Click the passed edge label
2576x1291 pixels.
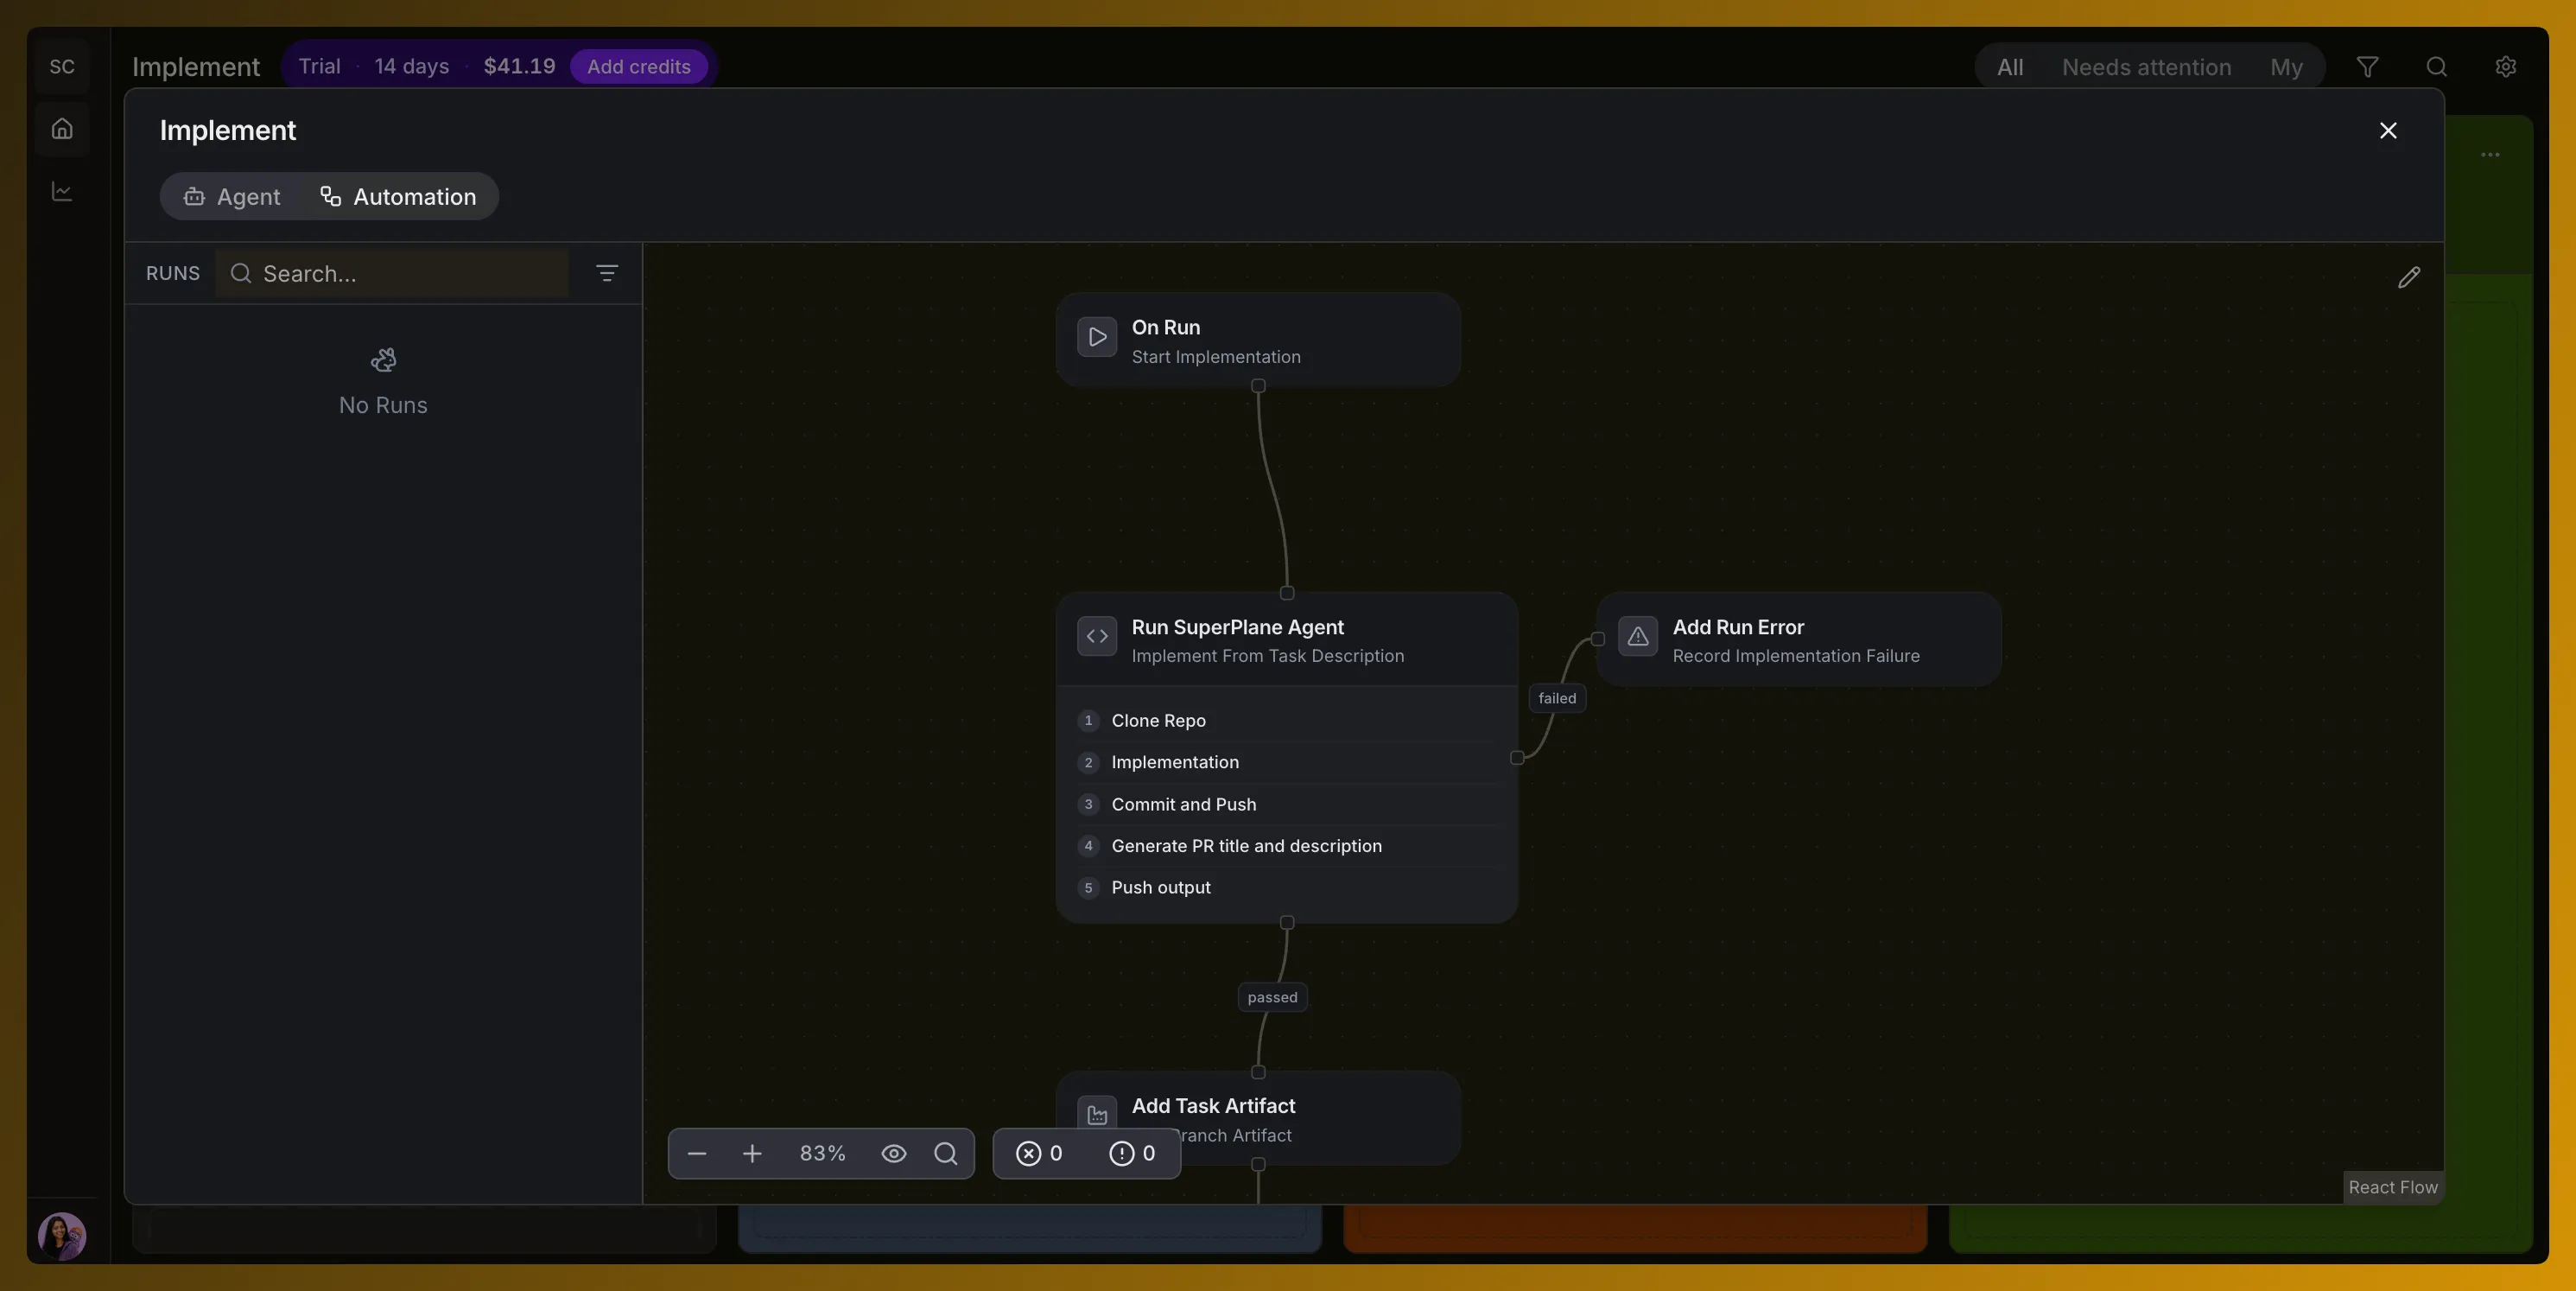(1272, 997)
